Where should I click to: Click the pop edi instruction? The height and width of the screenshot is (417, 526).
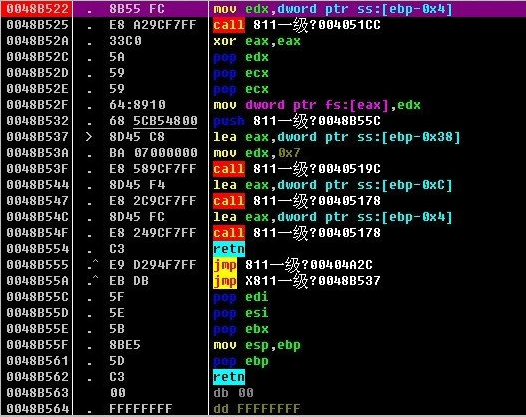coord(241,297)
